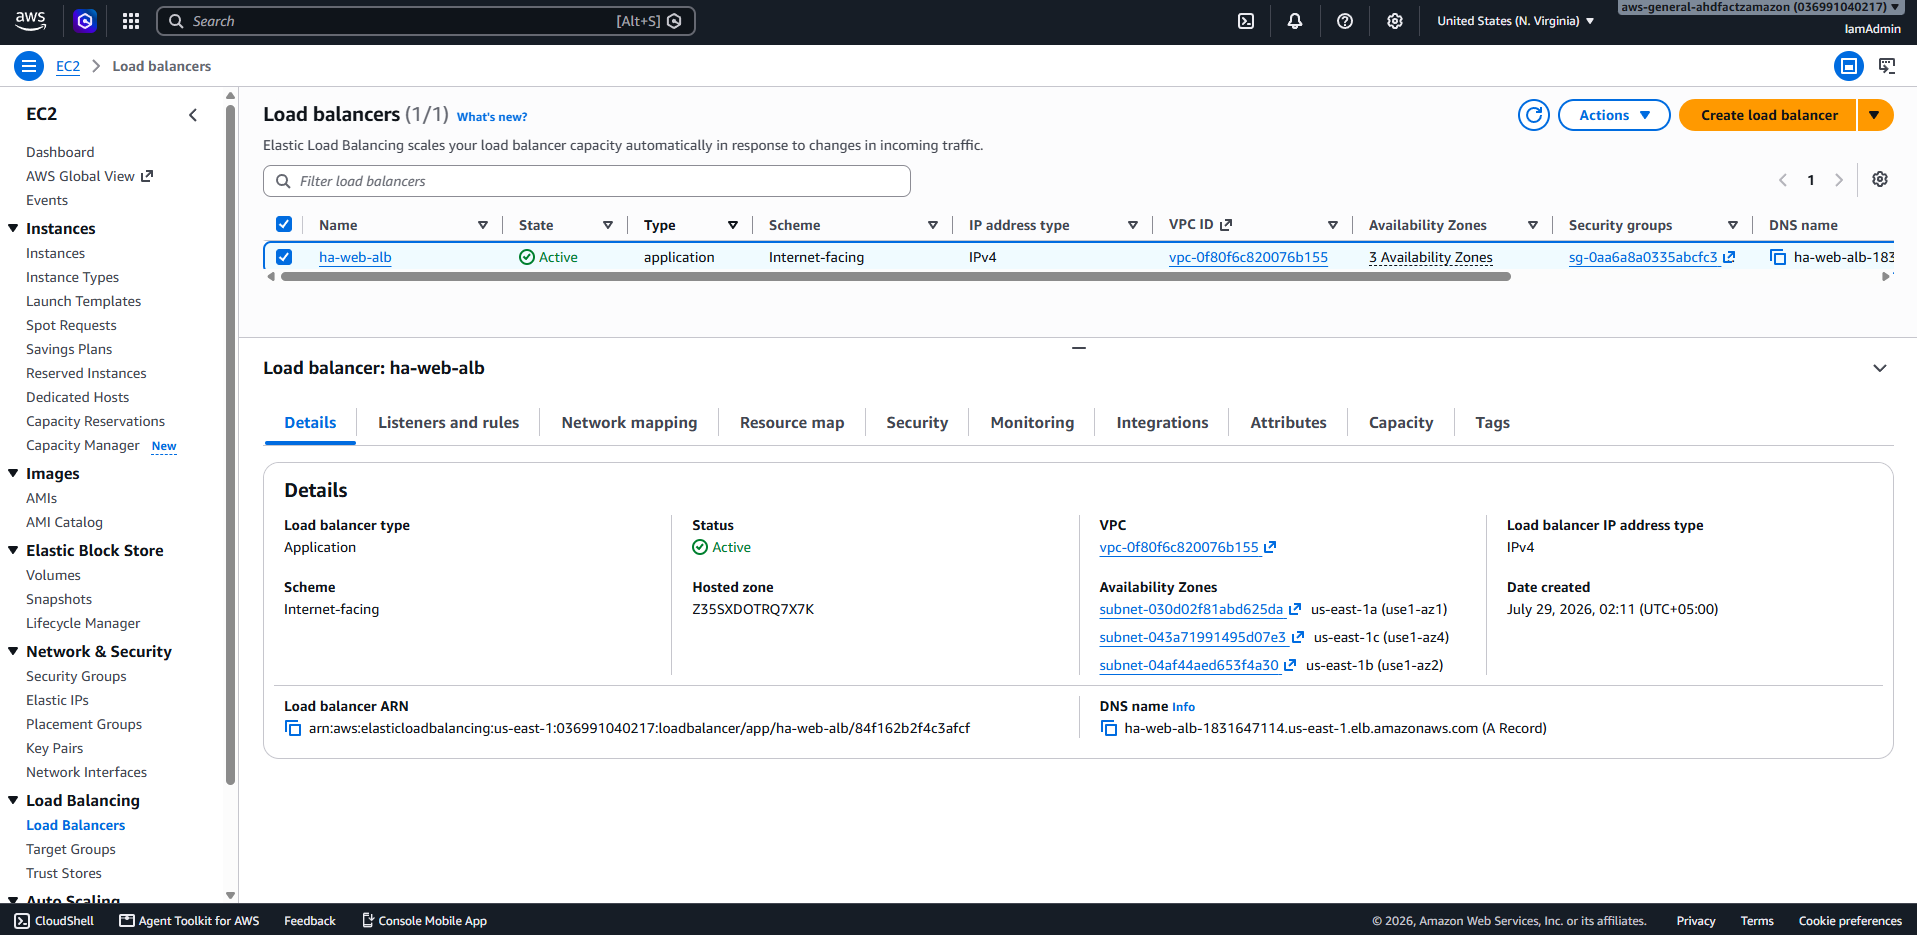Open CloudShell in the footer
Image resolution: width=1917 pixels, height=935 pixels.
[x=54, y=921]
